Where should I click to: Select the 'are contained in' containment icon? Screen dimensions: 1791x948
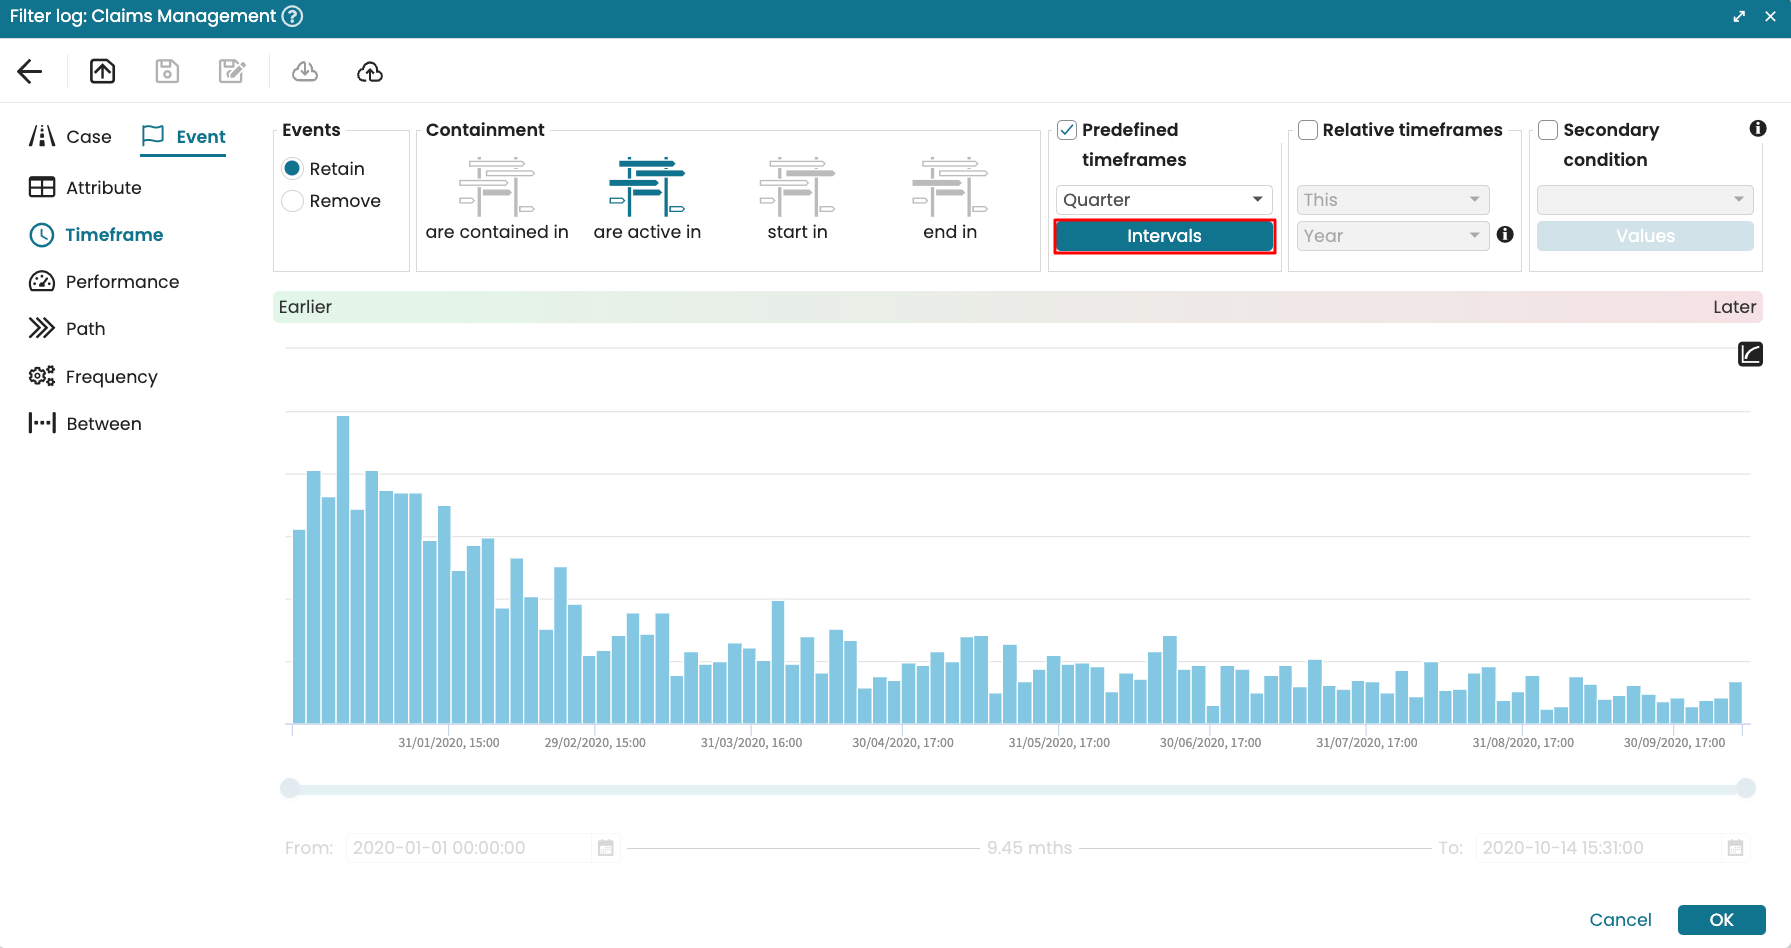tap(497, 187)
